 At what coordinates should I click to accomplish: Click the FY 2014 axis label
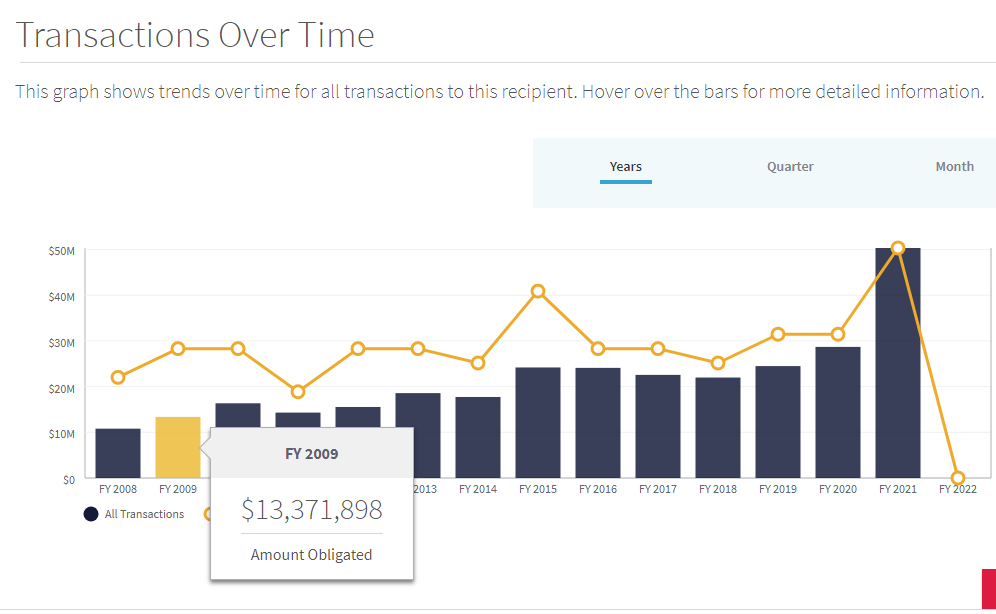[x=478, y=490]
